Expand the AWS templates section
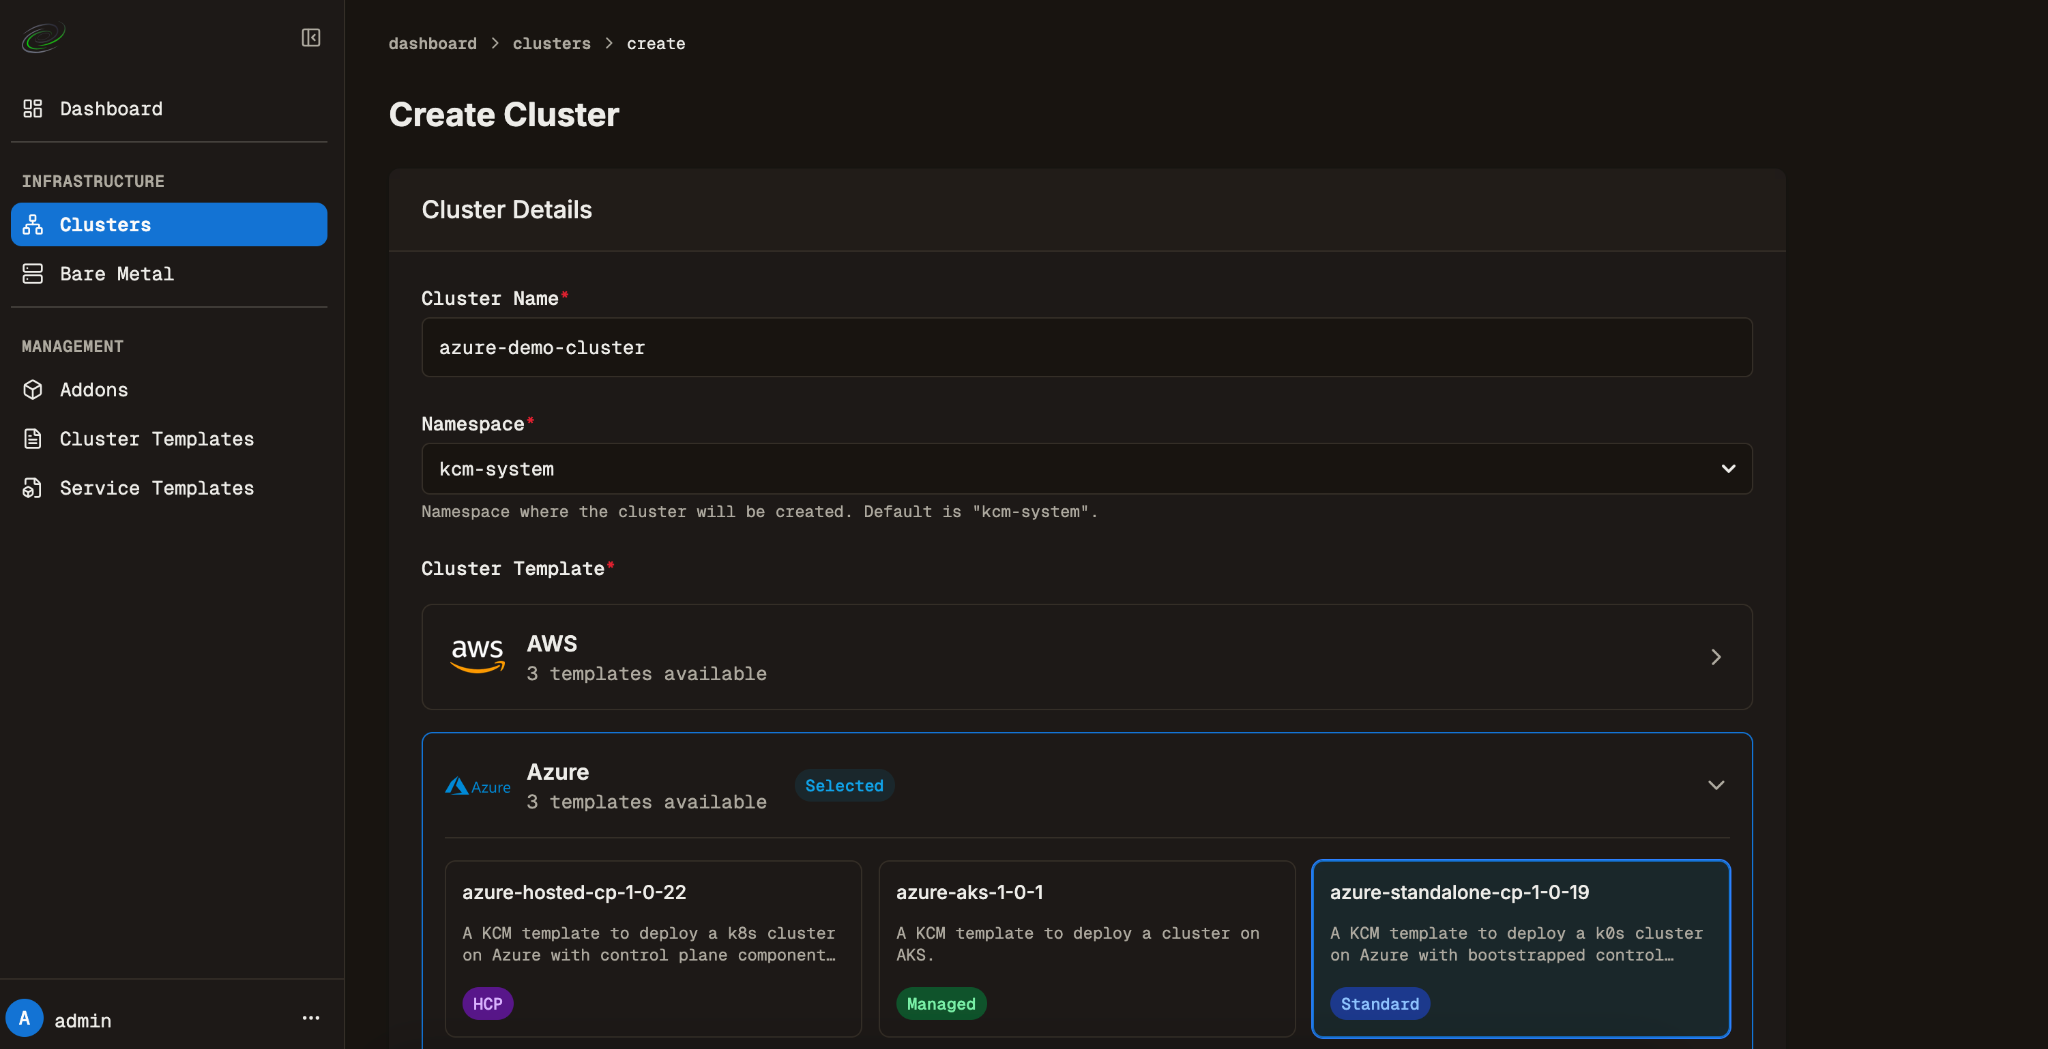Image resolution: width=2048 pixels, height=1049 pixels. (1086, 657)
